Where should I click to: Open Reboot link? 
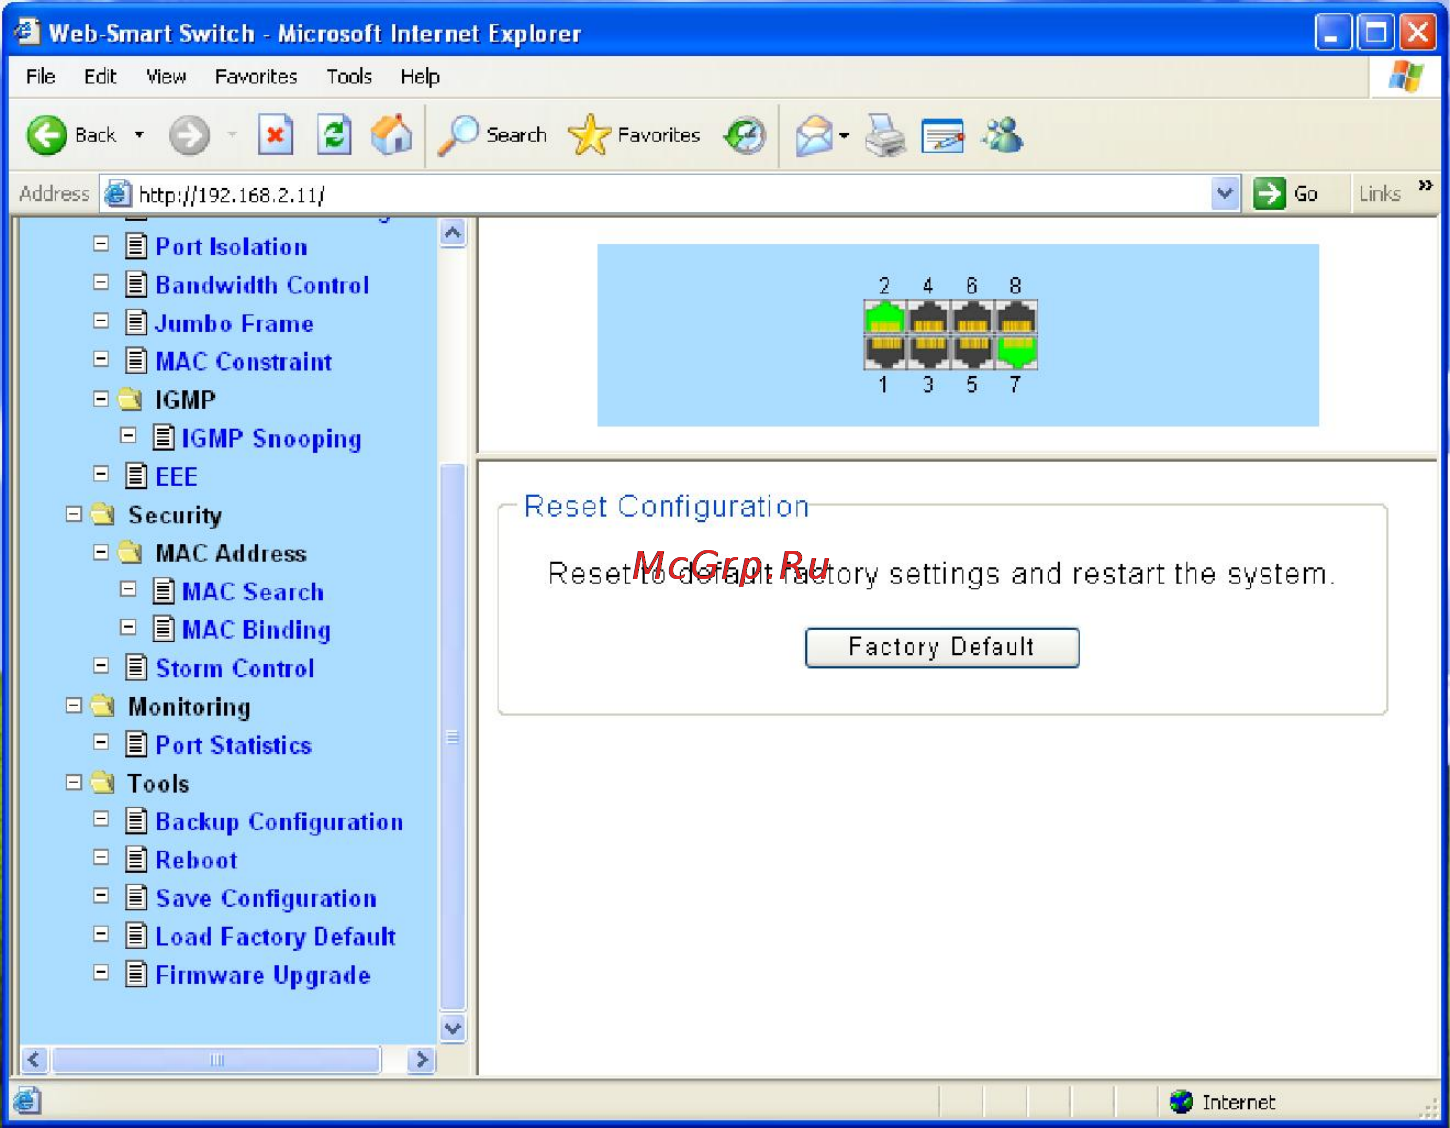tap(196, 860)
